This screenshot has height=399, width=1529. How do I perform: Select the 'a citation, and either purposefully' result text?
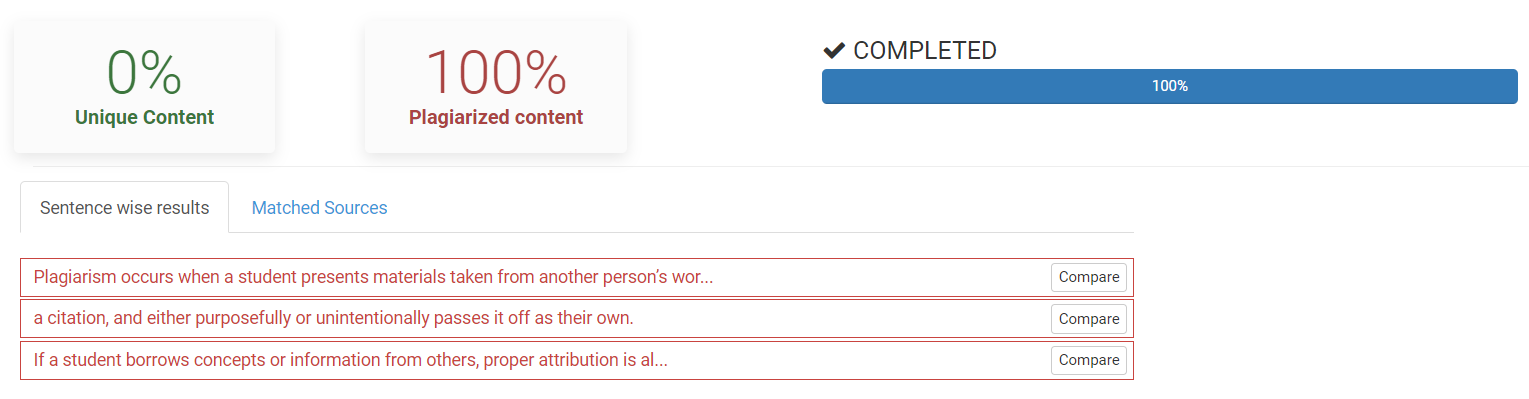tap(333, 318)
